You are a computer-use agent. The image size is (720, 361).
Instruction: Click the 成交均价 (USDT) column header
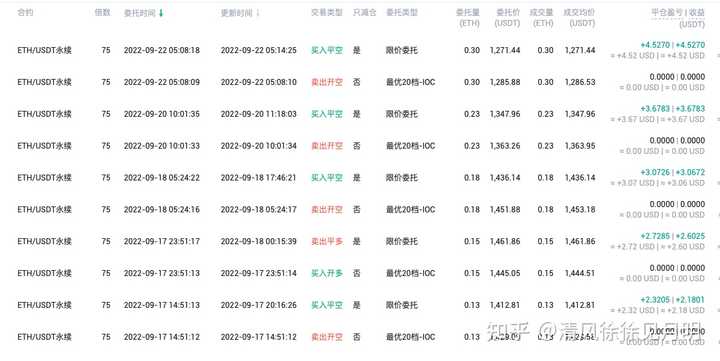click(579, 17)
